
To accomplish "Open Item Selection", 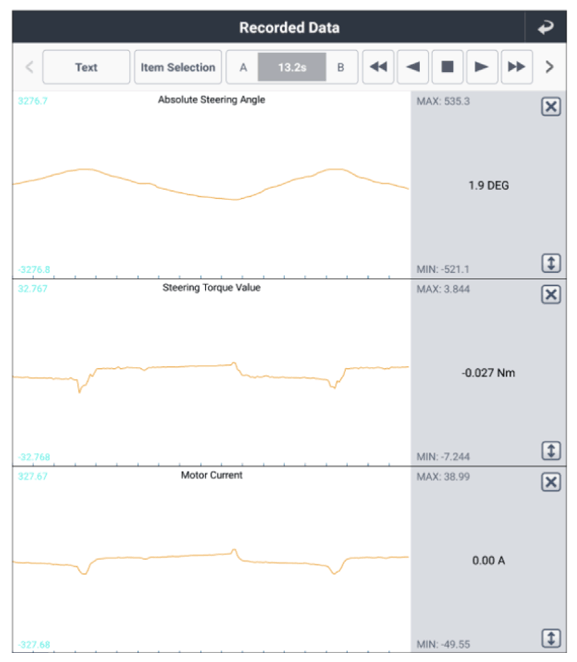I will click(178, 67).
